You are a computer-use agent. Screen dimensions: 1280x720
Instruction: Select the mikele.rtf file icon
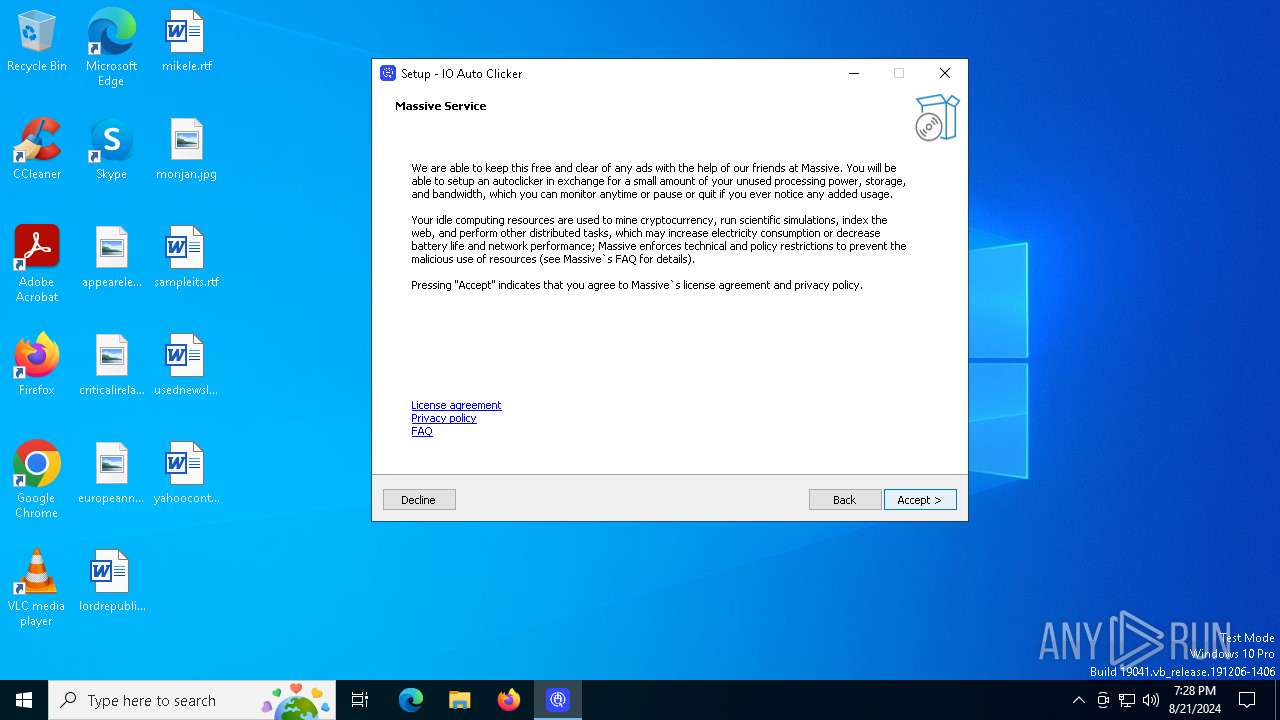click(x=186, y=42)
